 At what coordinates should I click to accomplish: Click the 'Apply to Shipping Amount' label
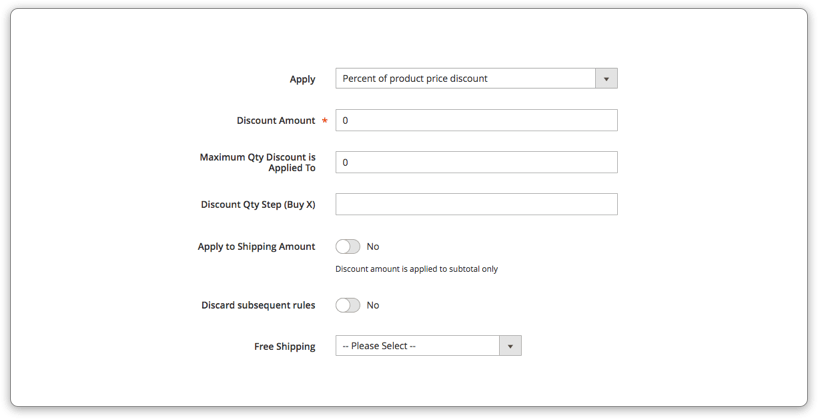pyautogui.click(x=256, y=247)
